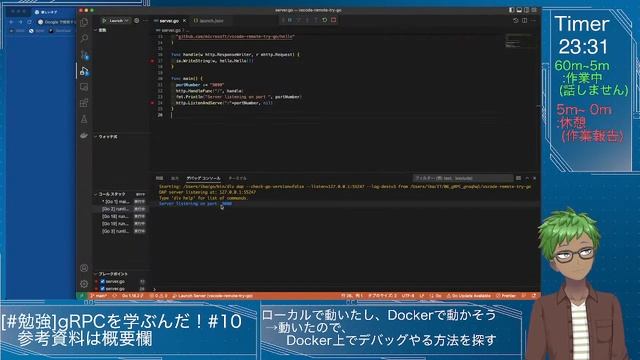Image resolution: width=640 pixels, height=360 pixels.
Task: Select the [Go 1] main call stack entry
Action: [x=122, y=202]
